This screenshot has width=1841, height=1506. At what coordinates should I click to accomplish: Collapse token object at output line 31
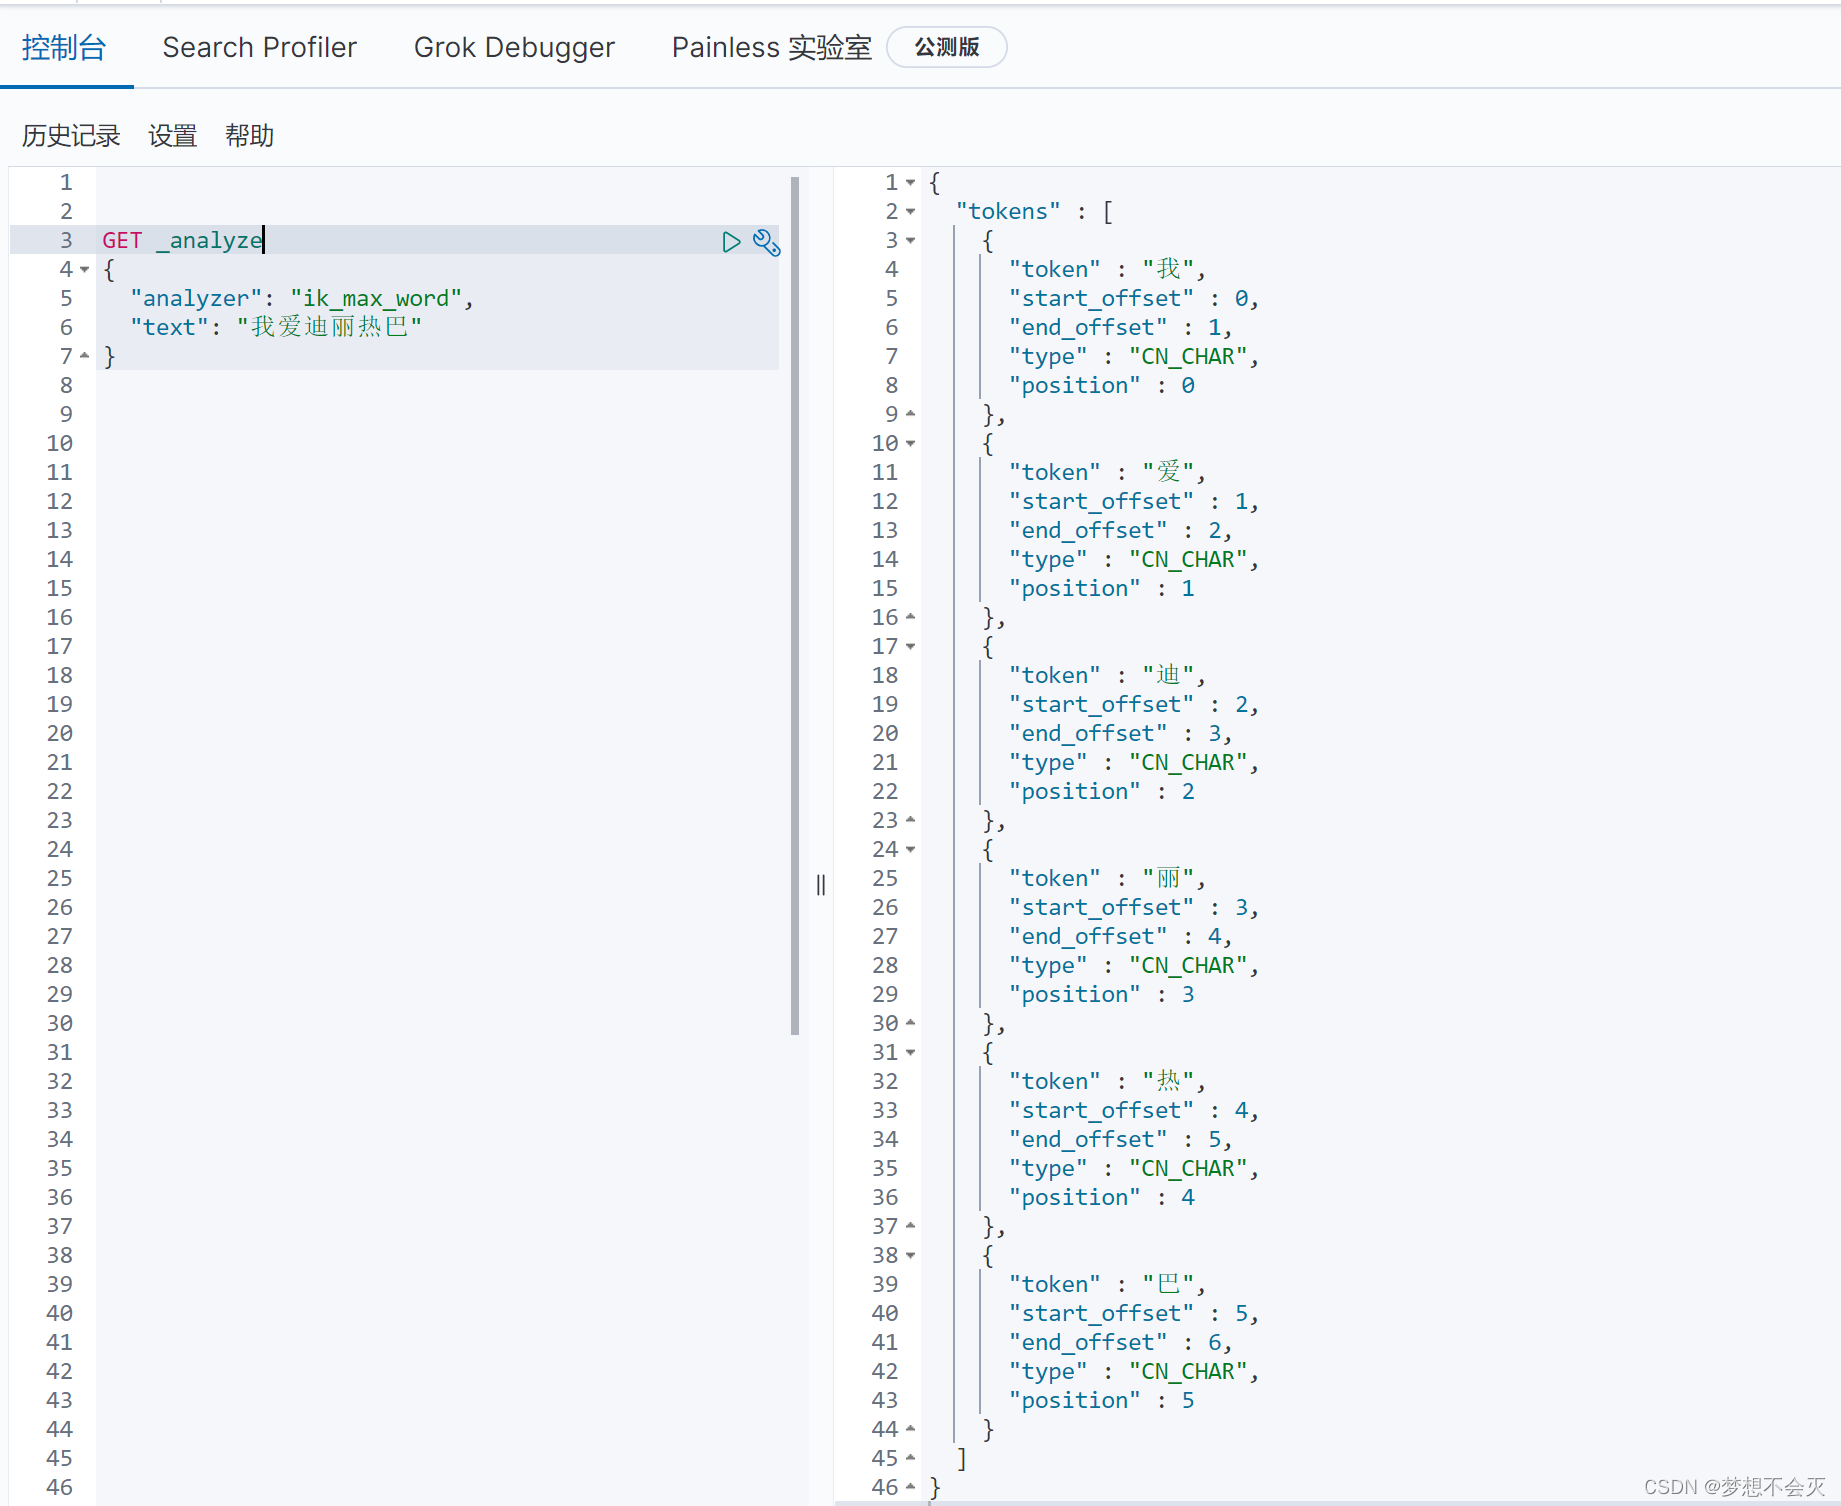tap(910, 1053)
